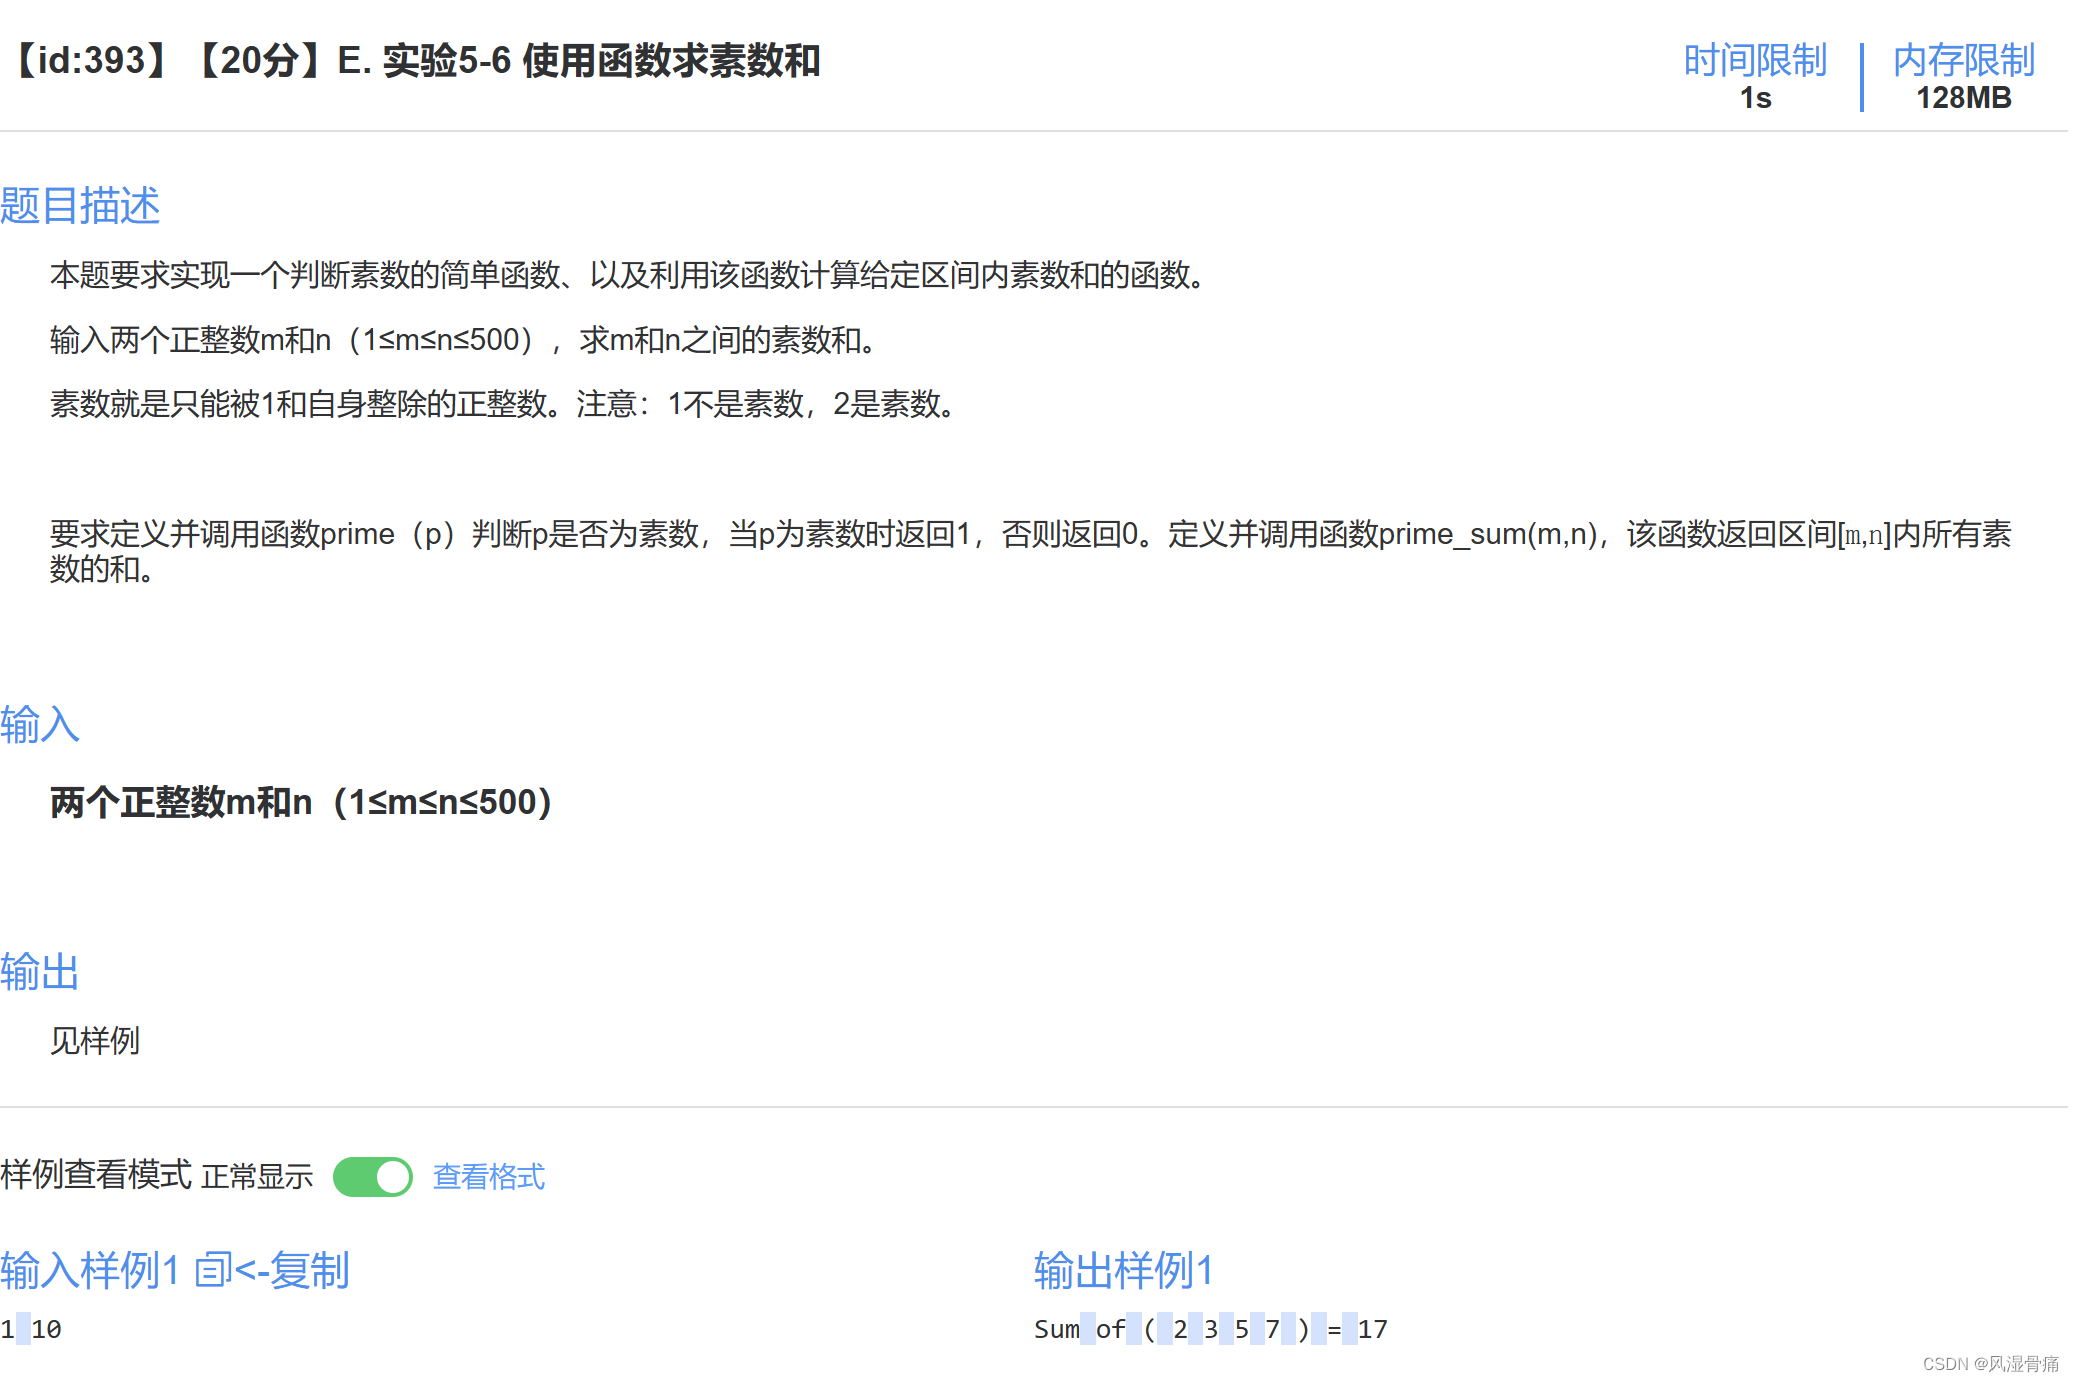
Task: Click the 时间限制 label
Action: (x=1754, y=60)
